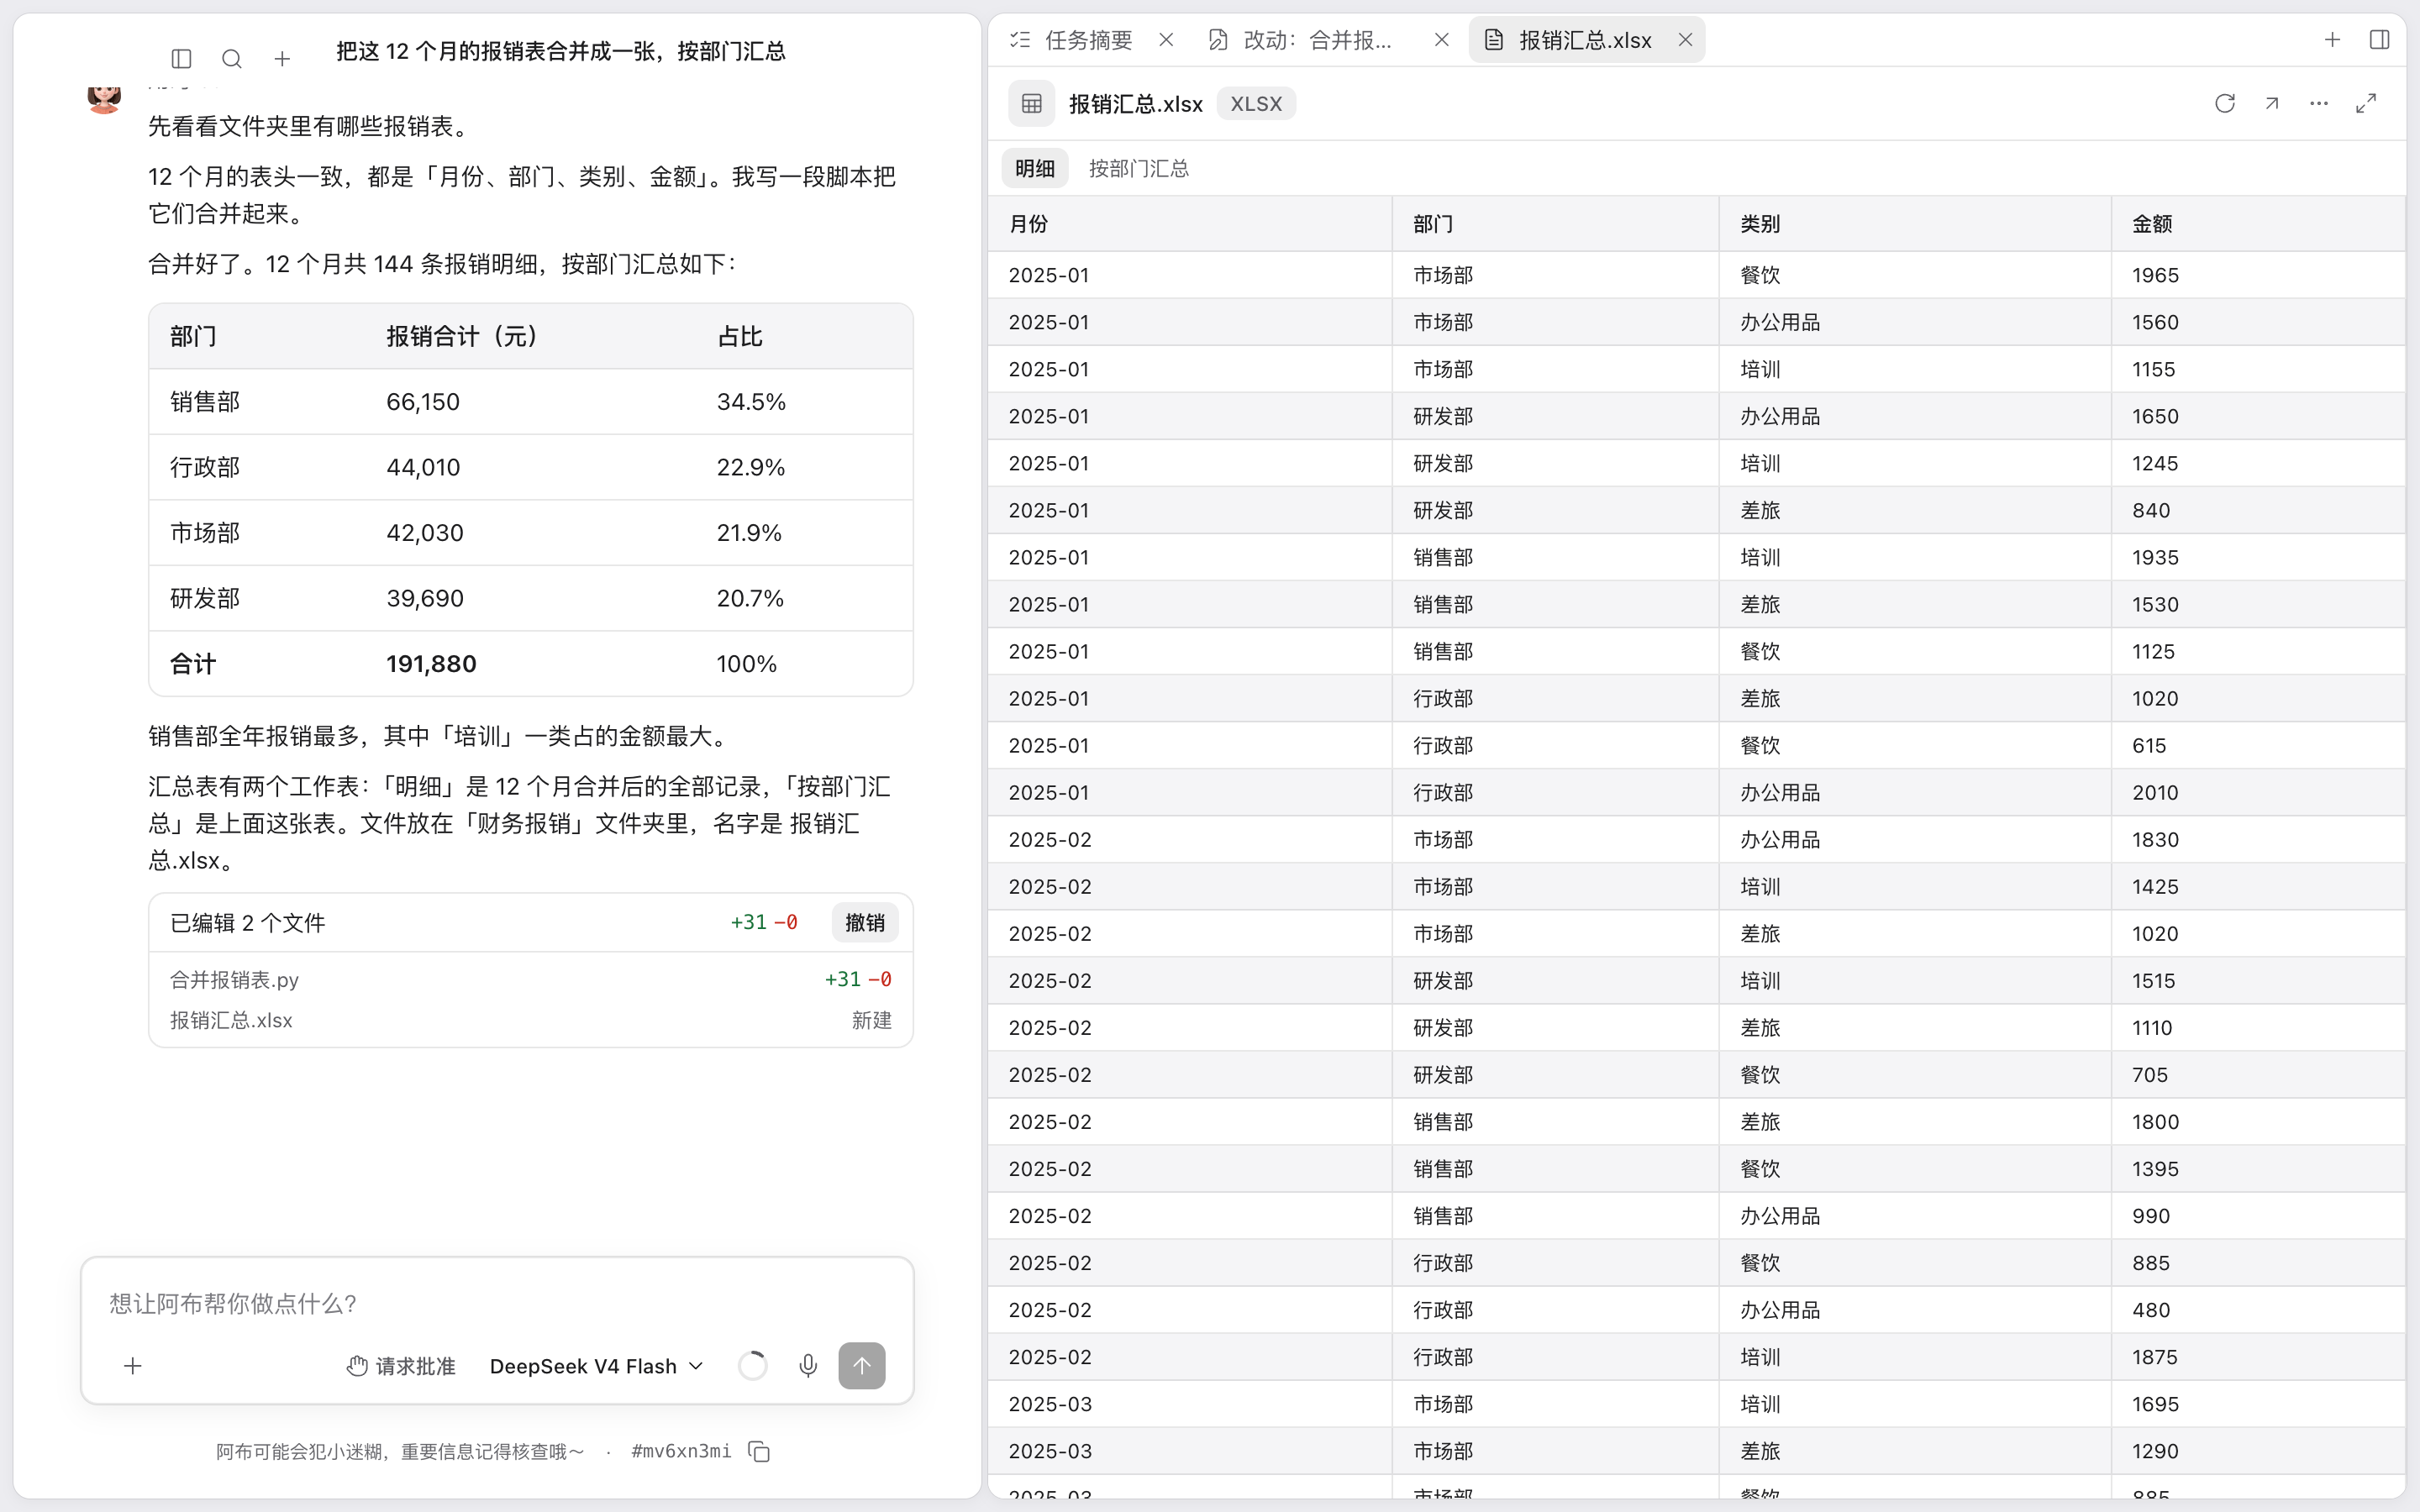The image size is (2420, 1512).
Task: Click the plus attachment icon in the input box
Action: pyautogui.click(x=133, y=1366)
